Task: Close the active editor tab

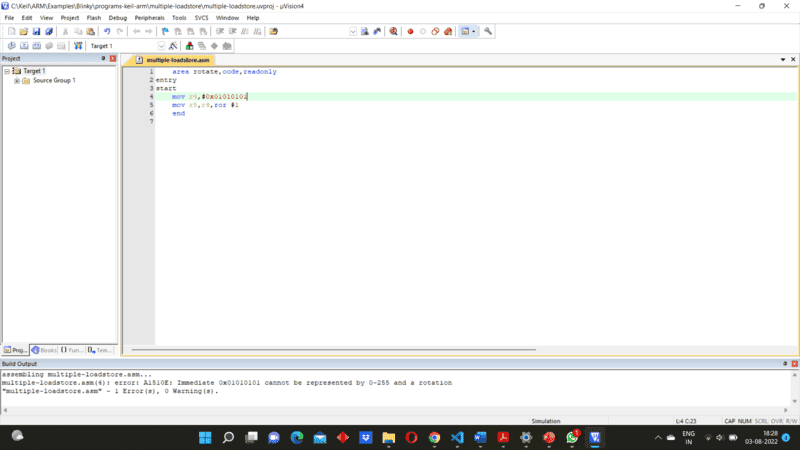Action: click(x=793, y=60)
